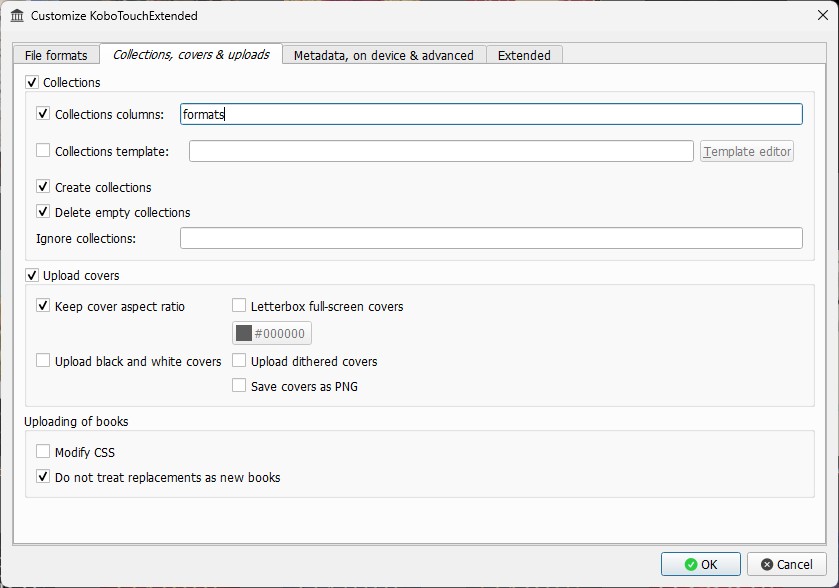Click the Ignore collections label
Screen dimensions: 839x588
tap(86, 239)
